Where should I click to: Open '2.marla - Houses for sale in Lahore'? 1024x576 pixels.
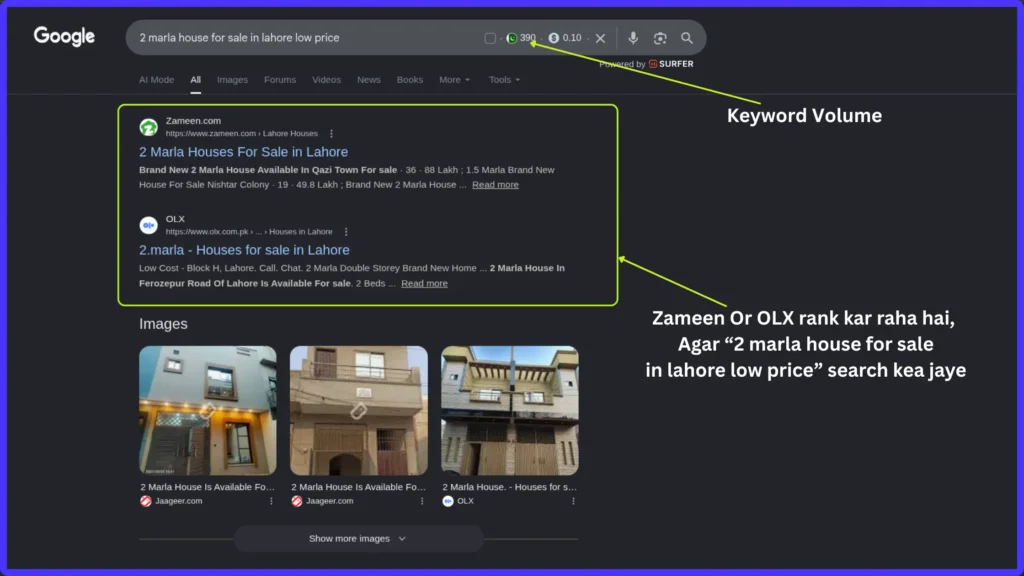coord(244,249)
